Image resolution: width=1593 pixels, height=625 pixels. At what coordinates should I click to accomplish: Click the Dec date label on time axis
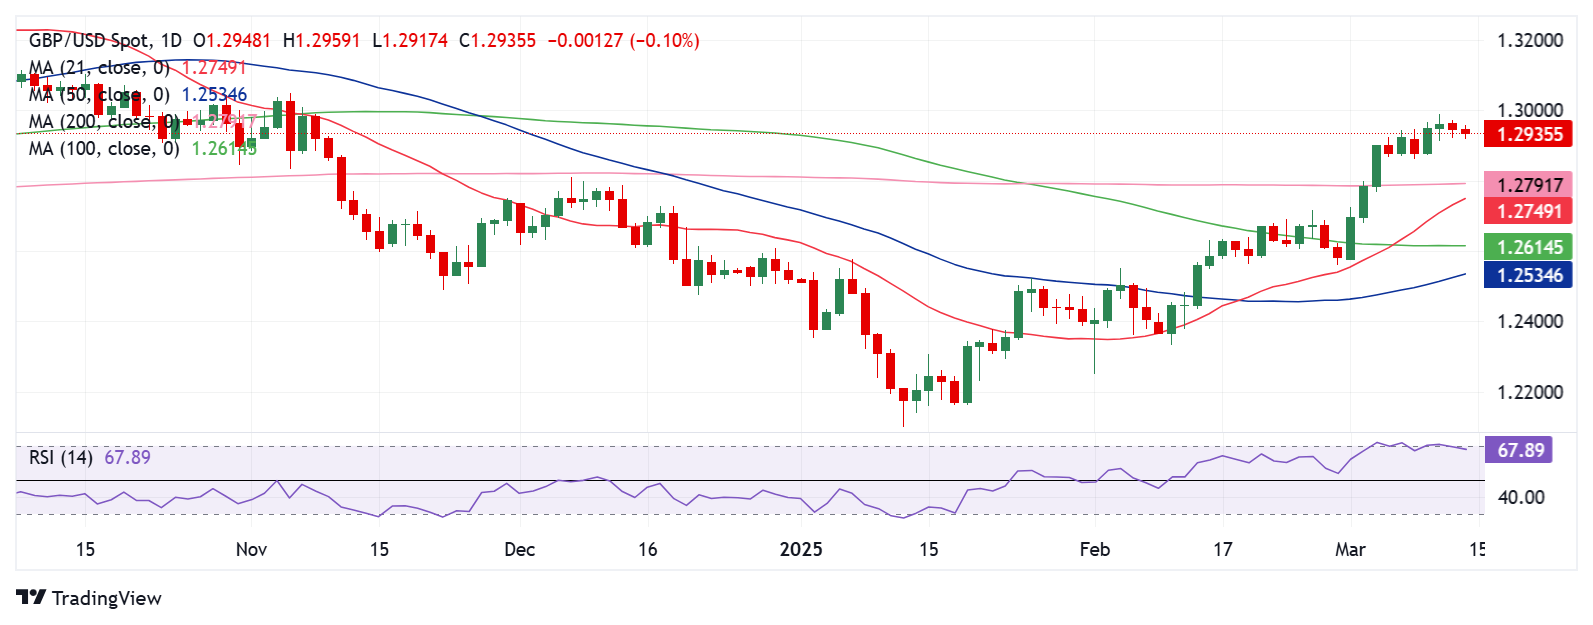520,549
